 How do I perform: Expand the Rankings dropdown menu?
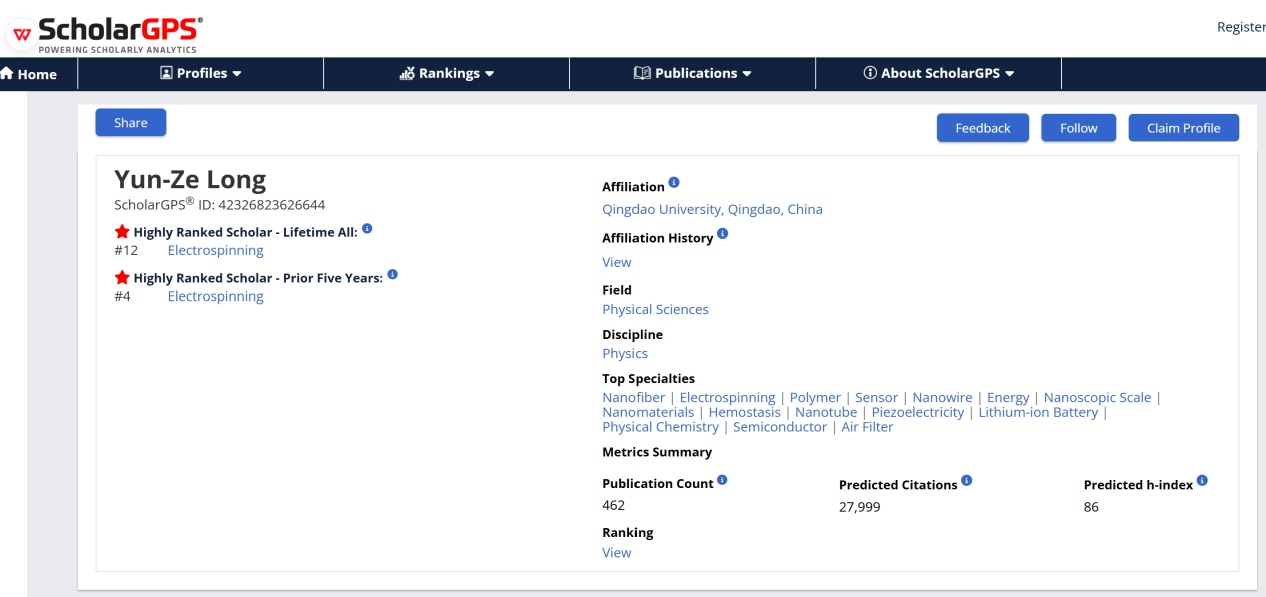447,73
